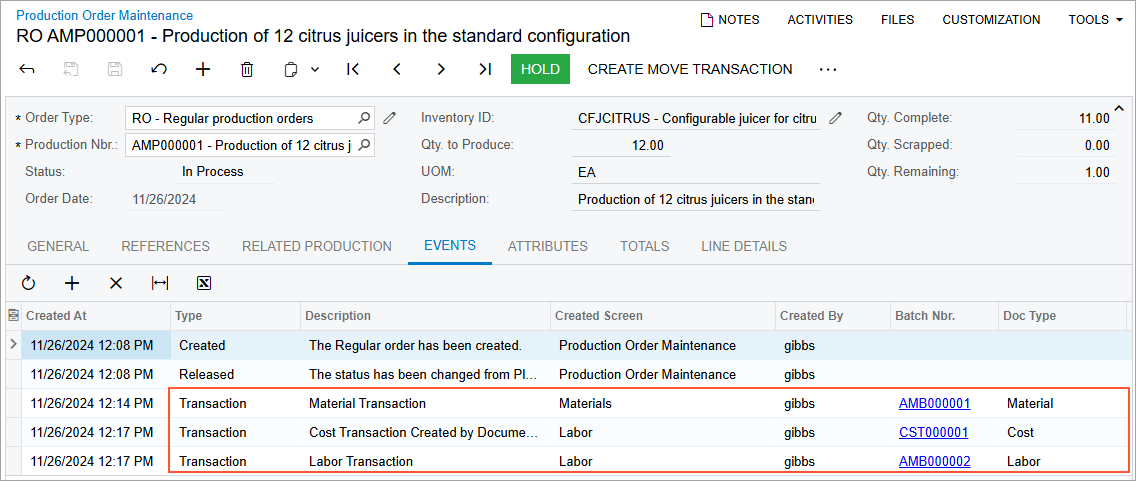Viewport: 1136px width, 481px height.
Task: Export events grid to Excel
Action: coord(204,283)
